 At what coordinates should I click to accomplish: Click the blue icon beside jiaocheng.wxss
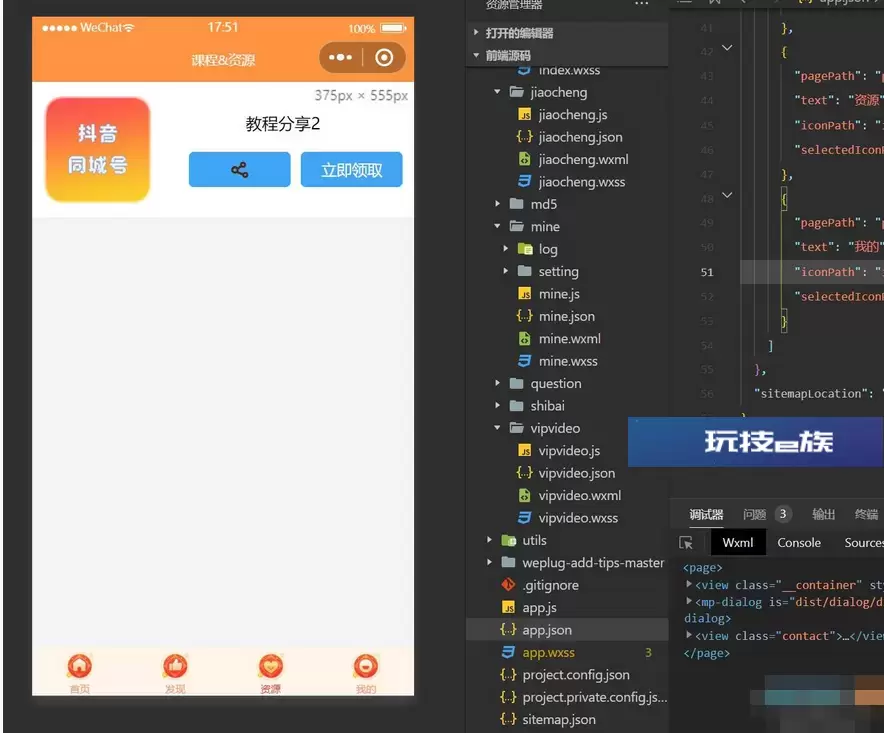tap(525, 182)
